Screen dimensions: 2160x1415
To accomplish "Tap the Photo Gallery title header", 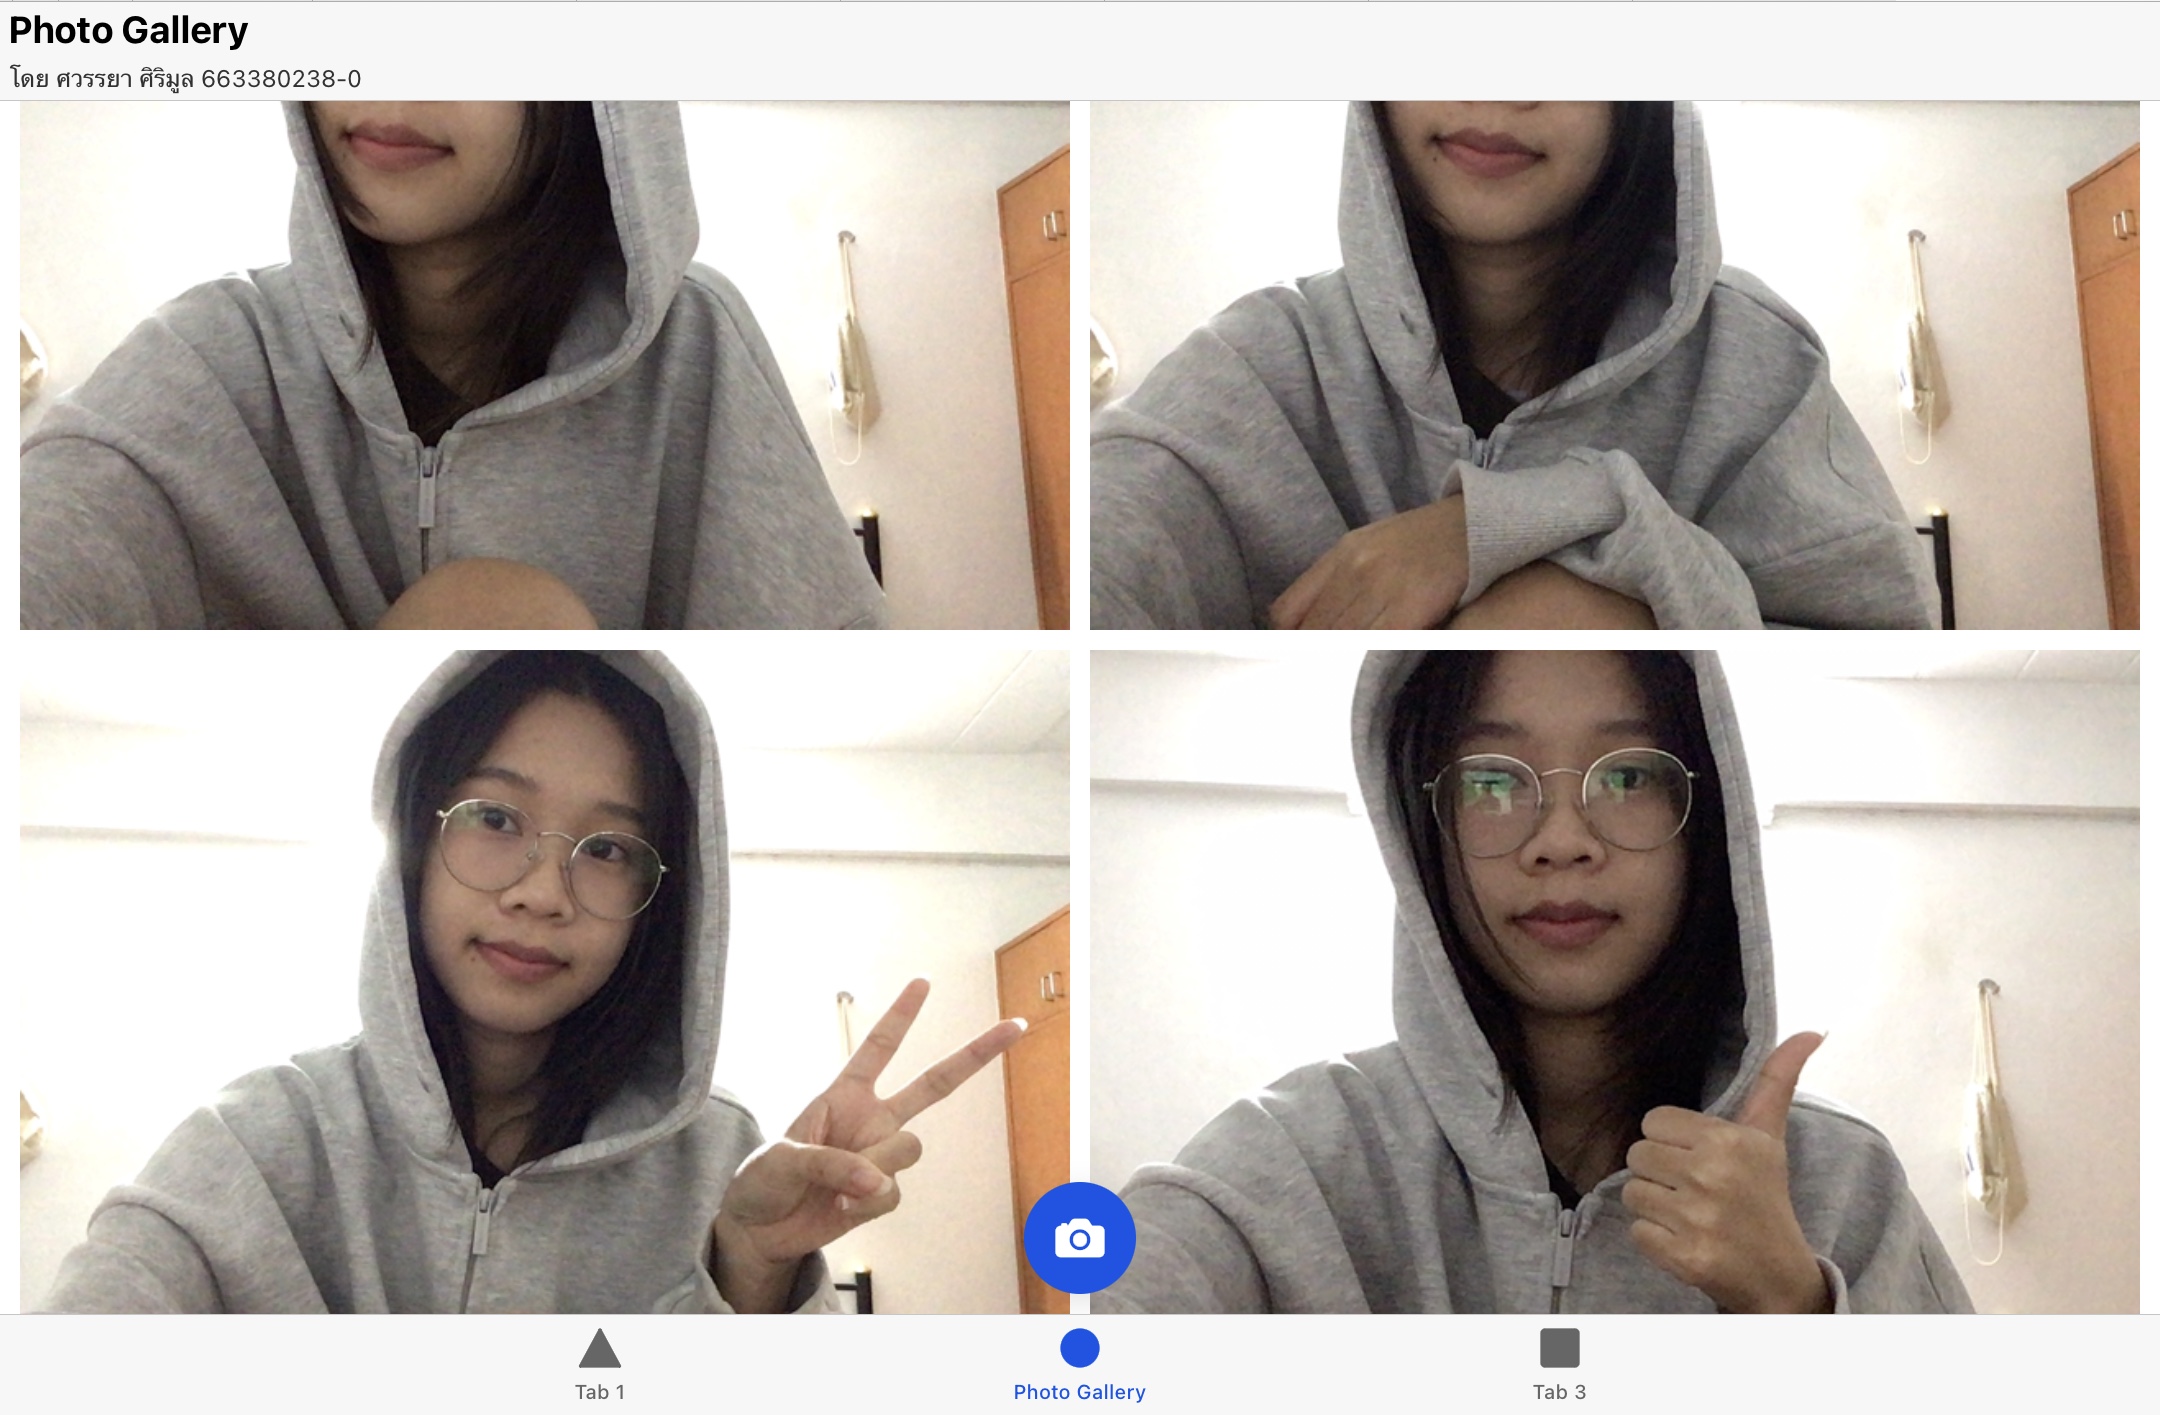I will [127, 30].
